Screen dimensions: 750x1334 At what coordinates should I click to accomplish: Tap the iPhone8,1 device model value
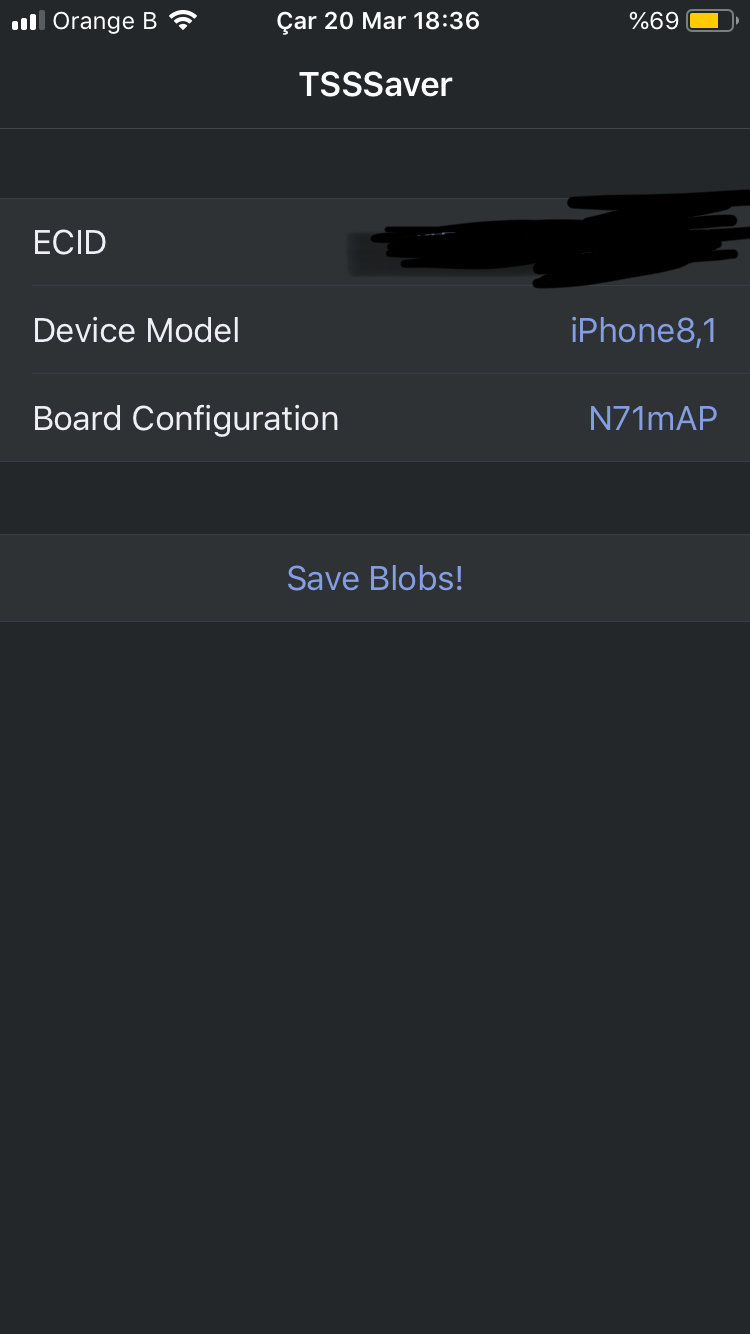pyautogui.click(x=644, y=330)
